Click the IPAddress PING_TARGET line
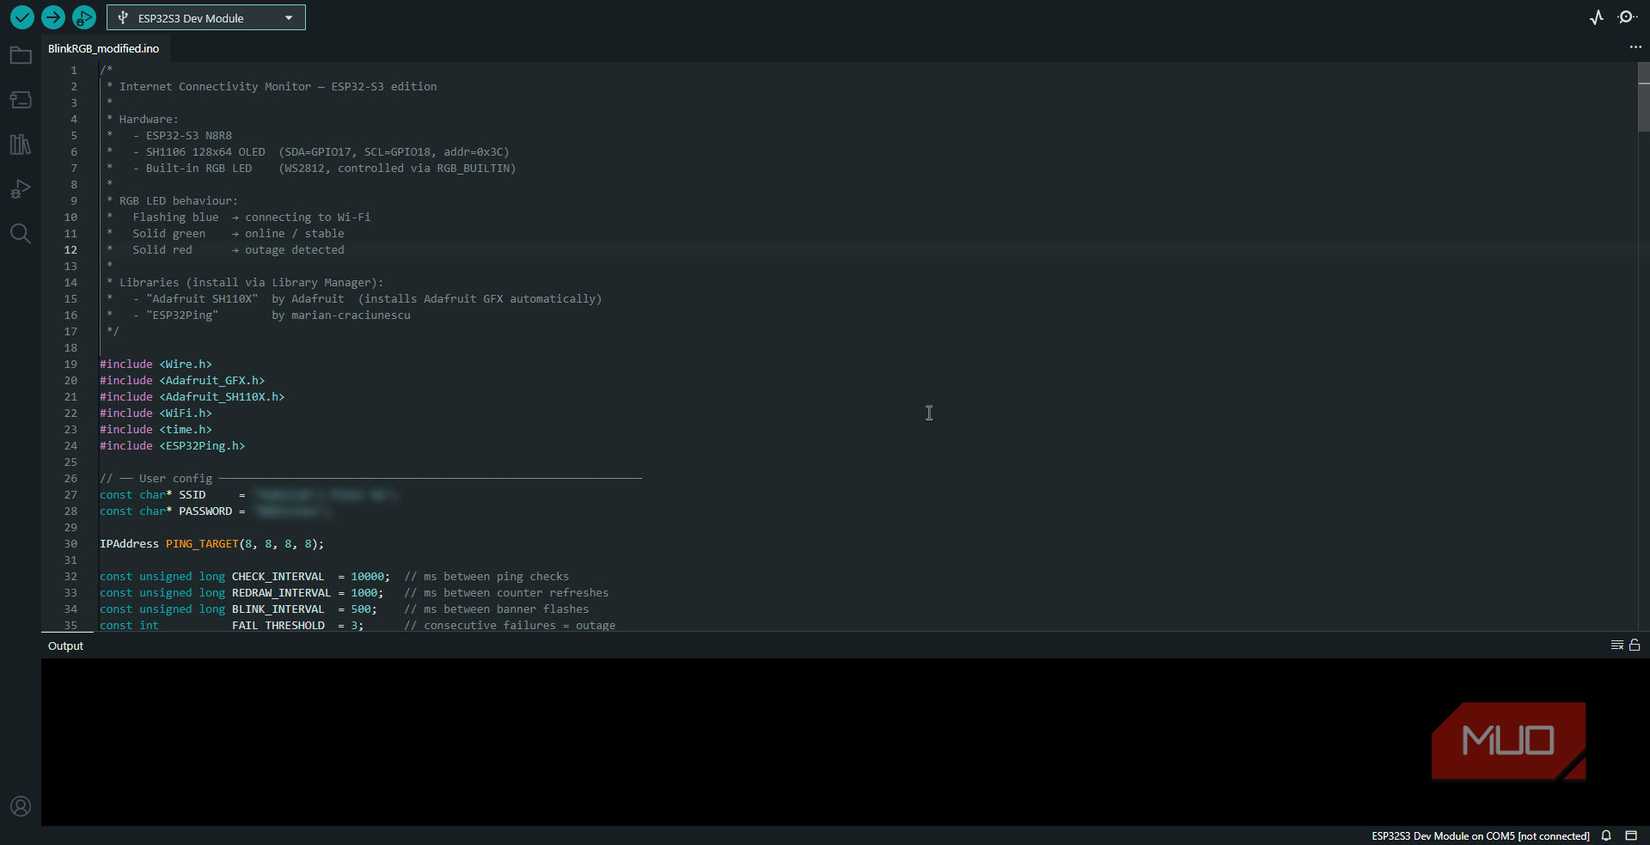 212,544
